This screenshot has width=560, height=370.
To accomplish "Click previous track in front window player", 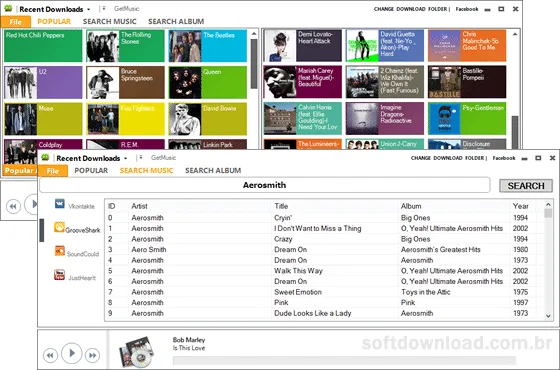I will click(x=50, y=355).
